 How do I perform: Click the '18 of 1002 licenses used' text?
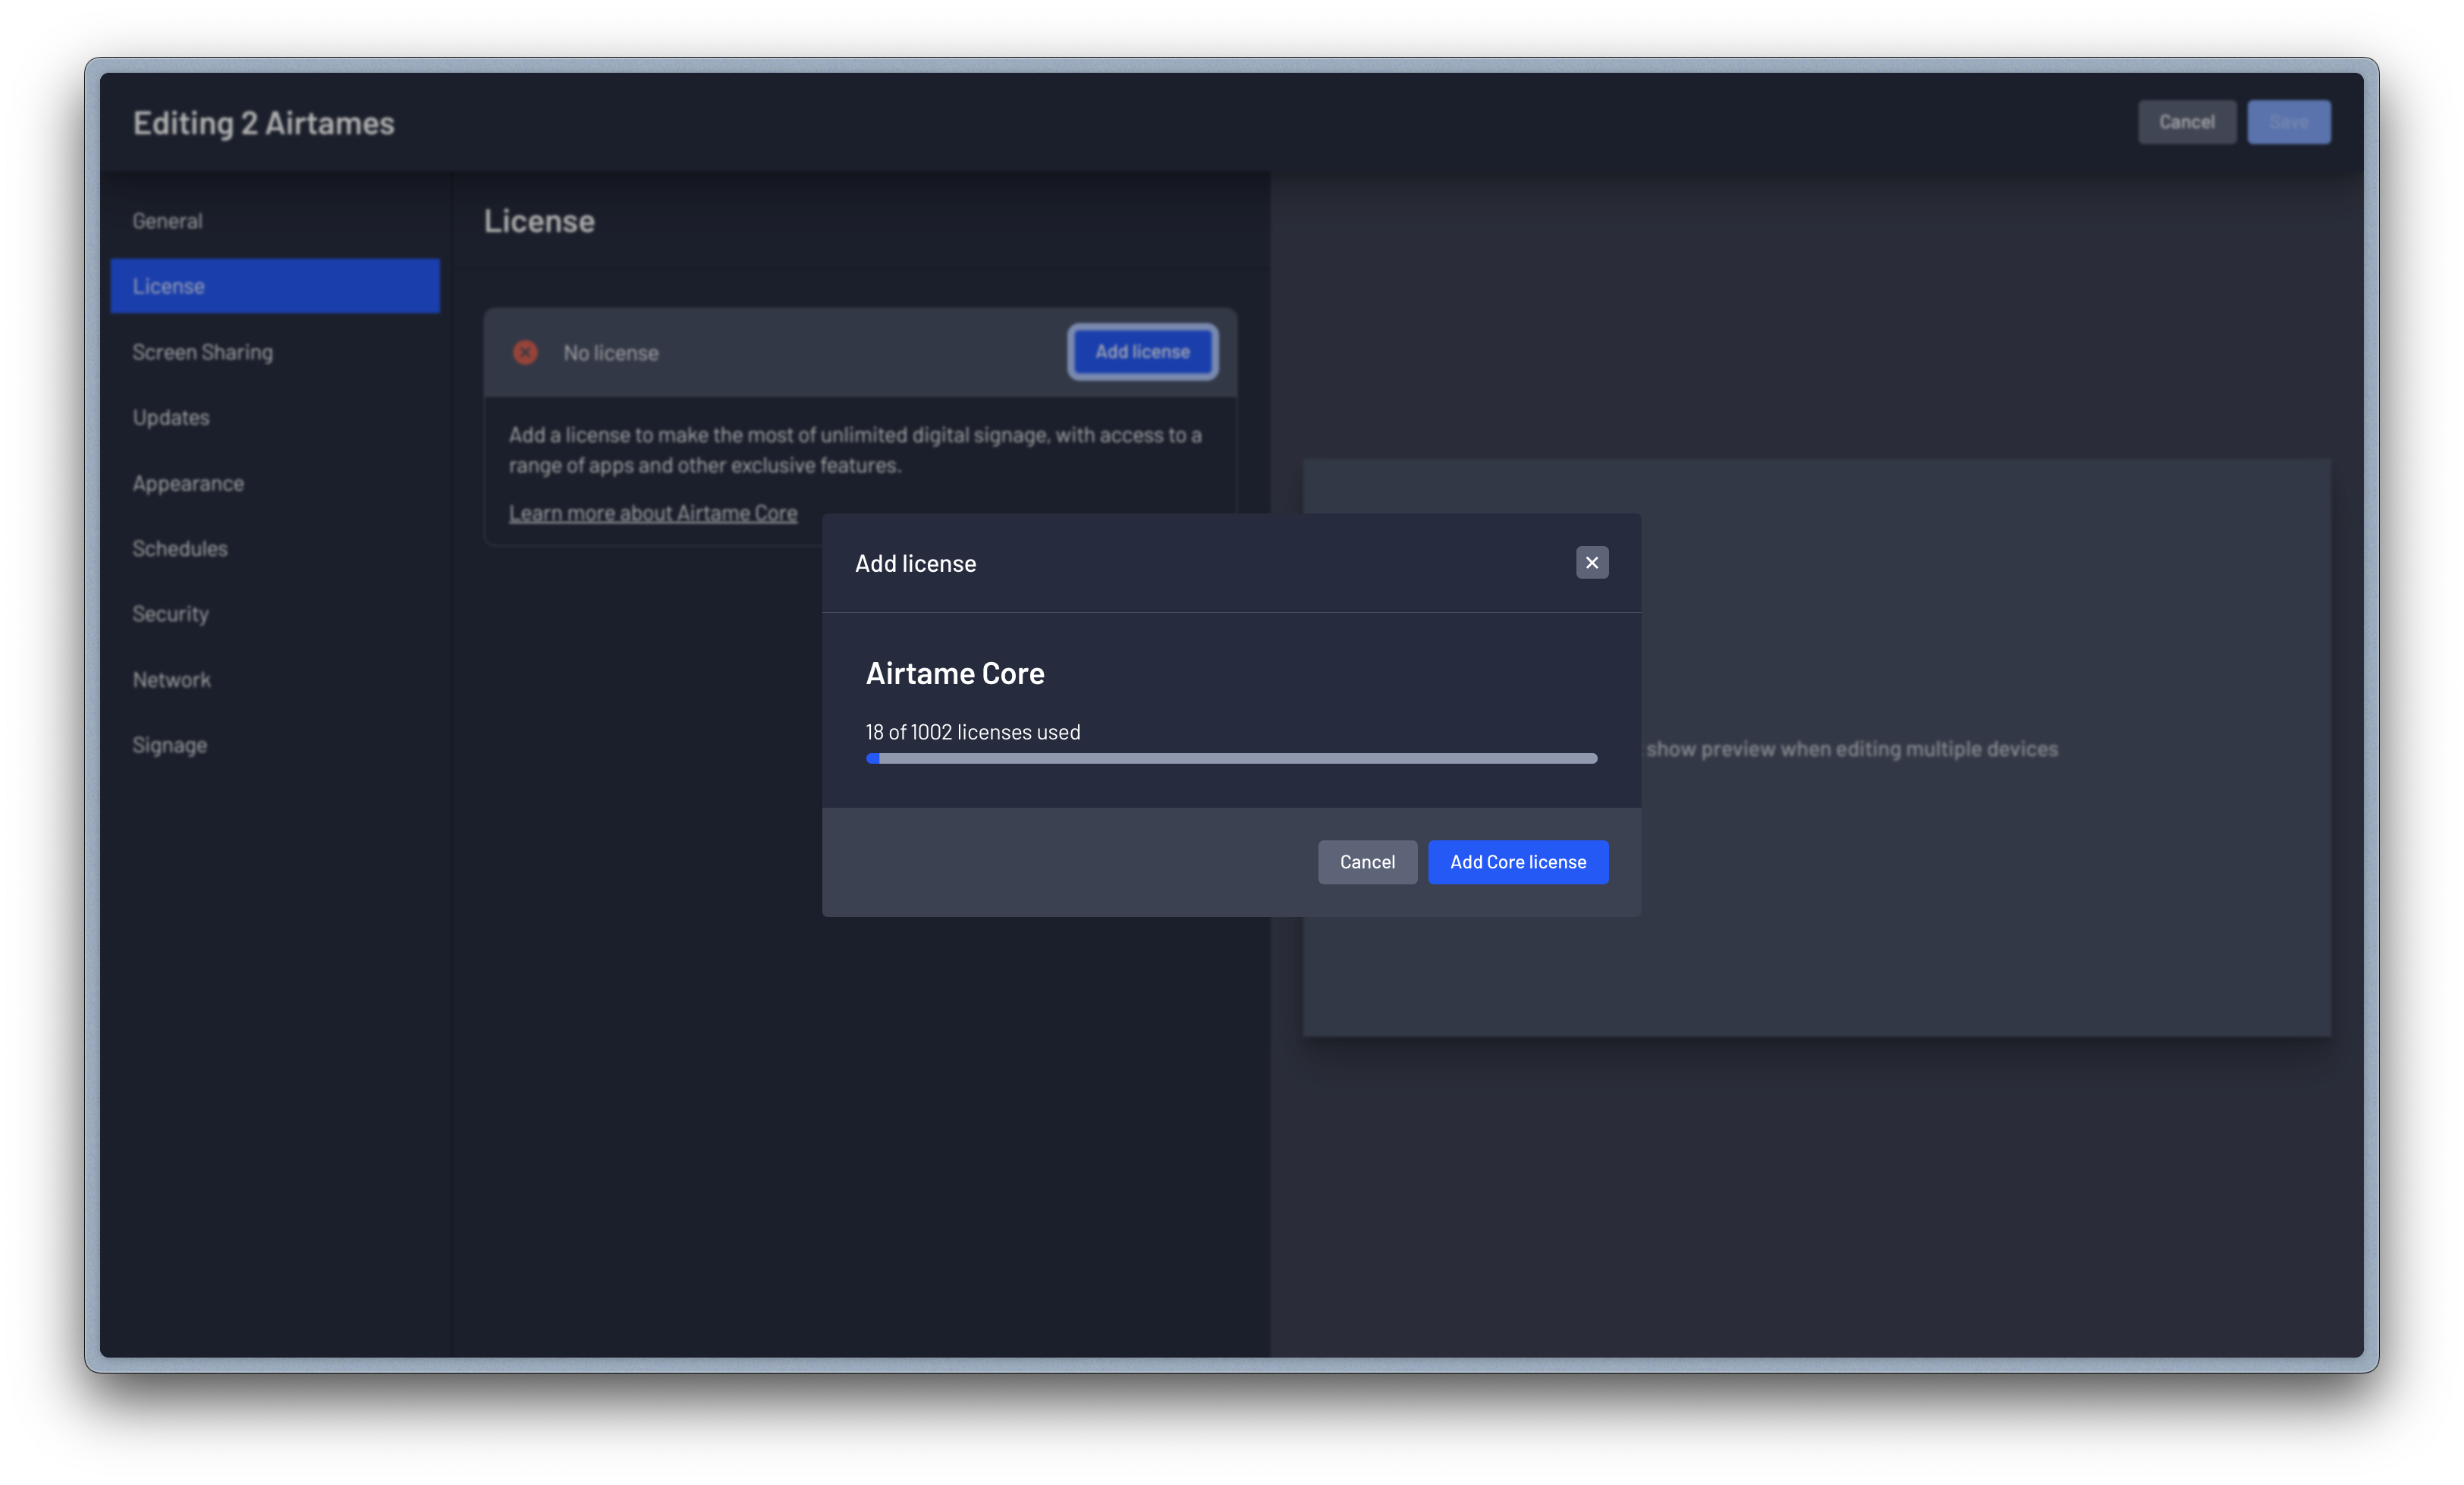click(x=973, y=732)
